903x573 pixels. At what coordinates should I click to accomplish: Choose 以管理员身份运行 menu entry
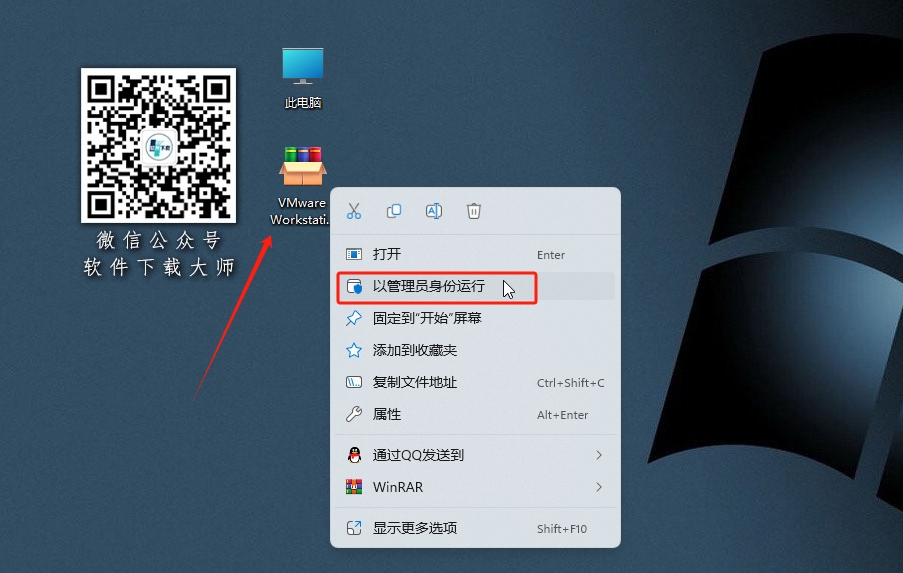coord(475,286)
